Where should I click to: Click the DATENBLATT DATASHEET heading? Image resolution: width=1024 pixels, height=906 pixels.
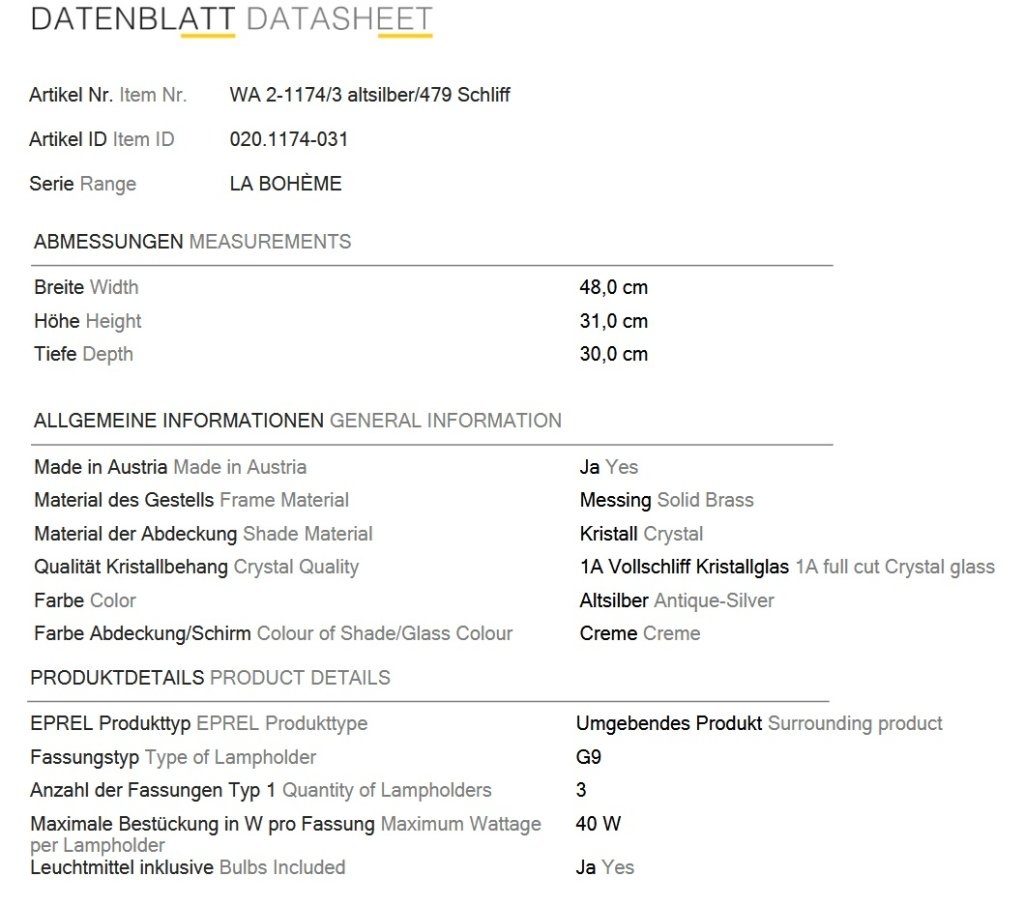pyautogui.click(x=231, y=20)
